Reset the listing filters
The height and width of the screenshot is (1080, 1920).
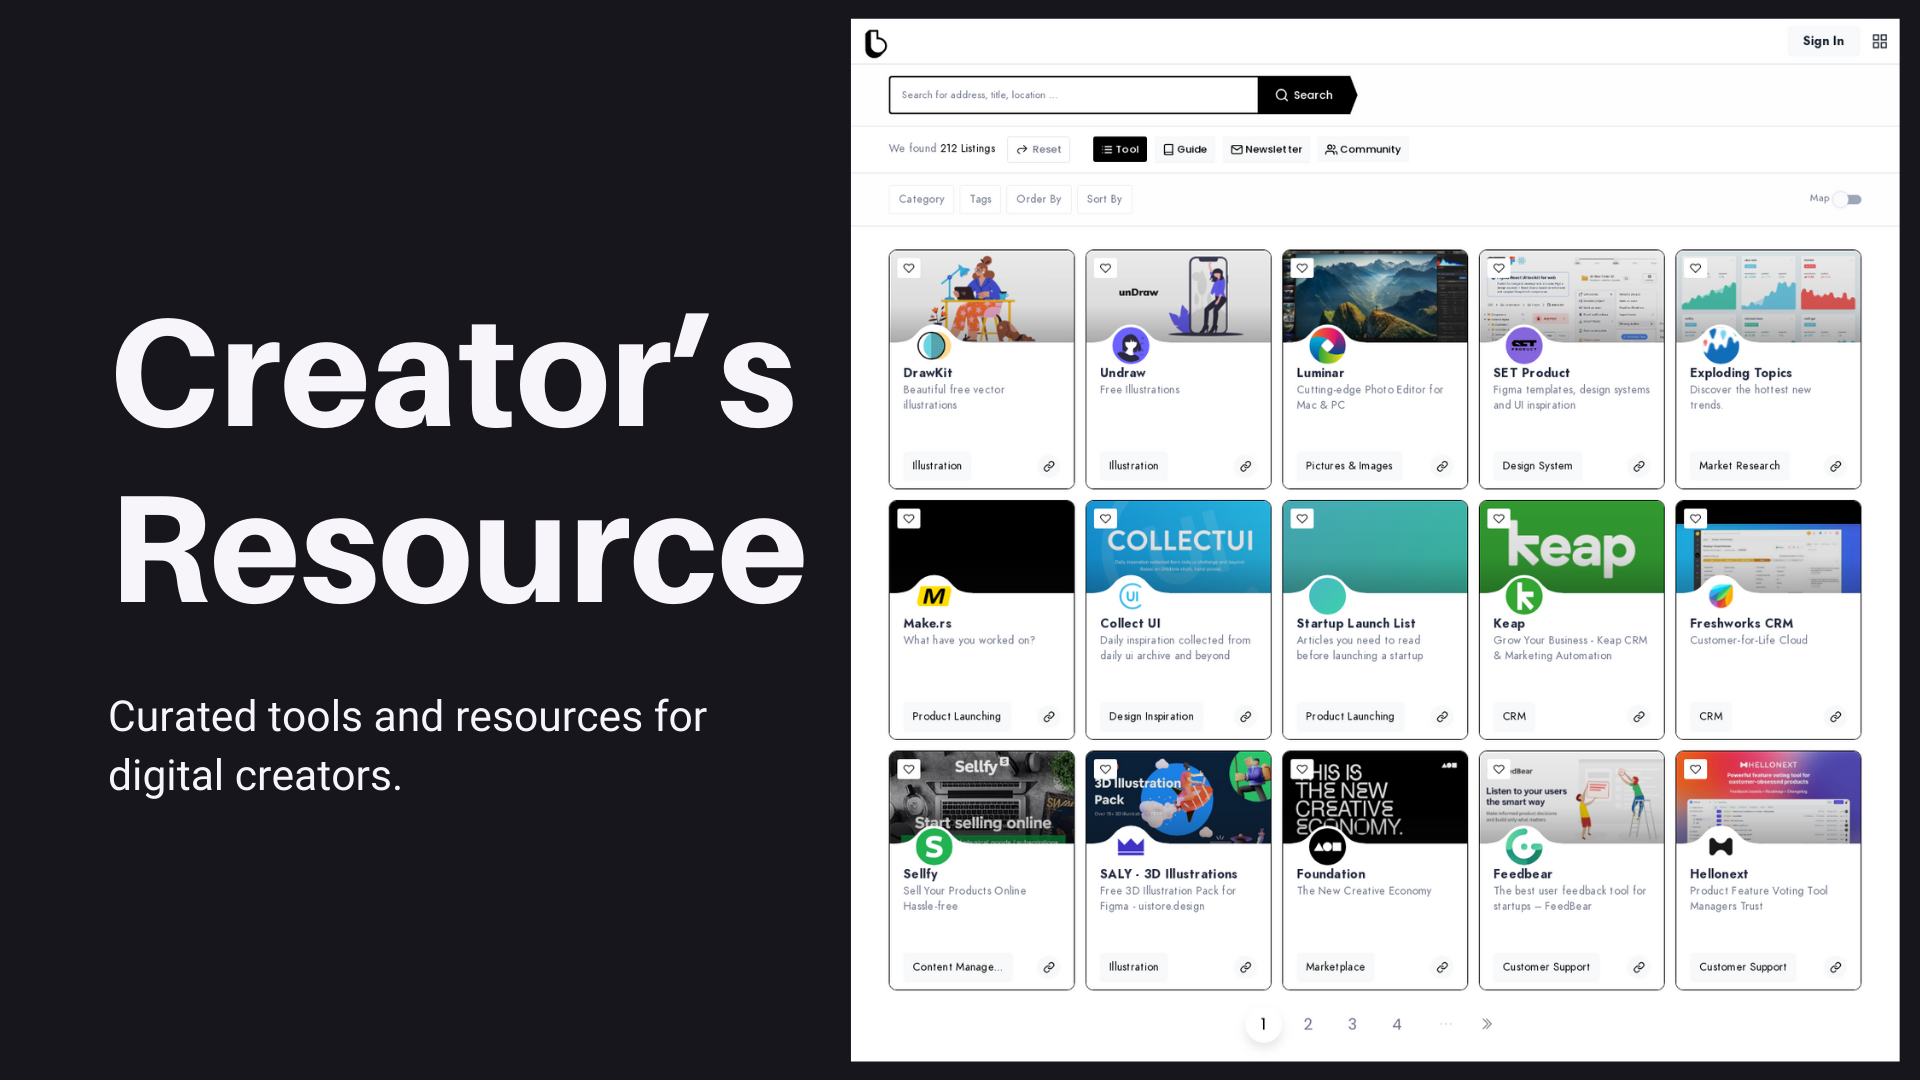(x=1039, y=149)
